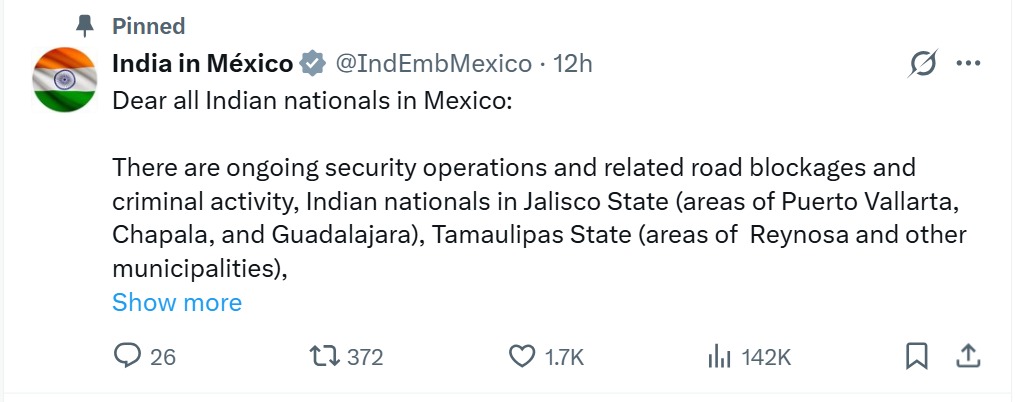1021x402 pixels.
Task: Click the Pinned label text
Action: coord(148,26)
